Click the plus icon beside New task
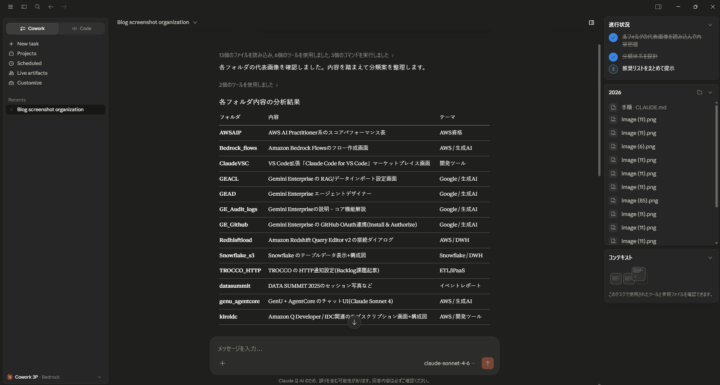720x385 pixels. 11,44
